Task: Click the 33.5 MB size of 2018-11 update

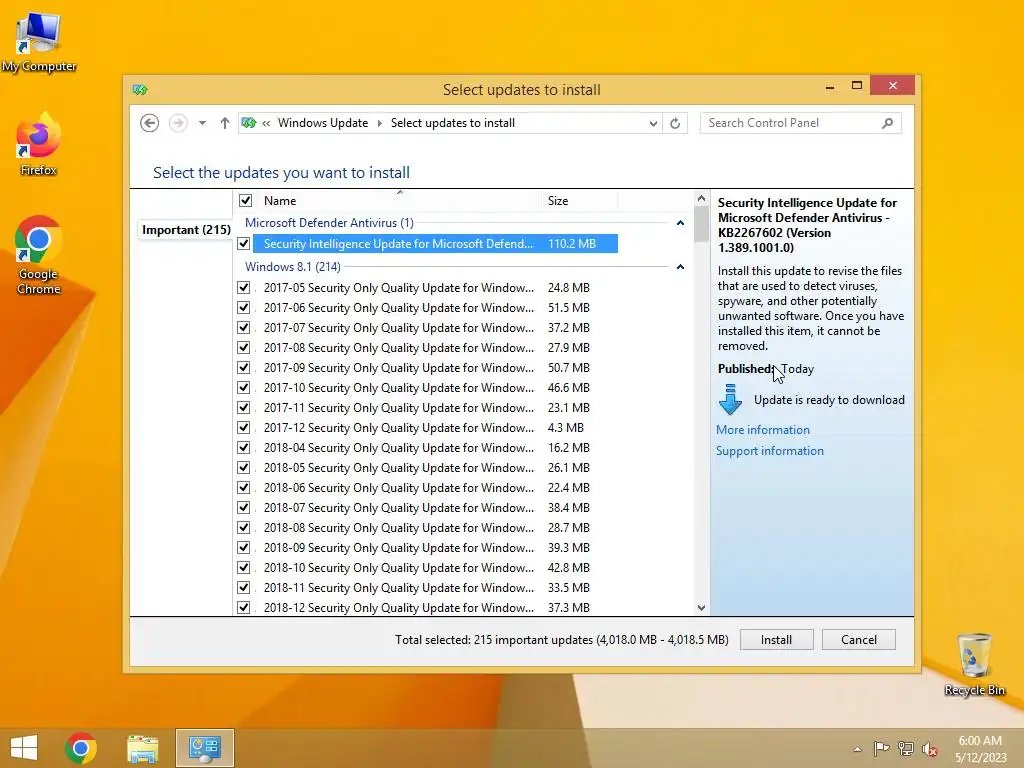Action: click(568, 588)
